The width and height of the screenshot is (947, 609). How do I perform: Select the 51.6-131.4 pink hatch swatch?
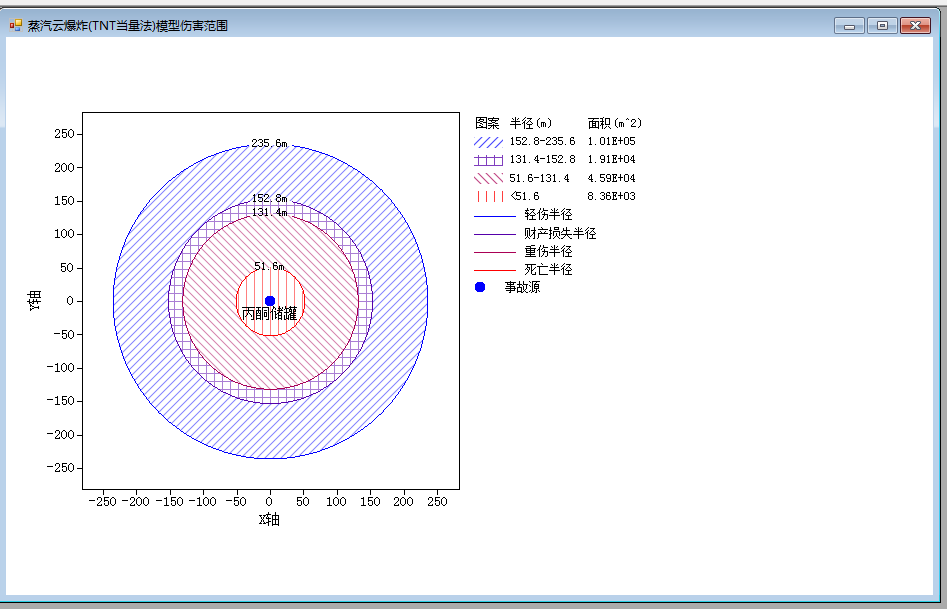tap(489, 178)
